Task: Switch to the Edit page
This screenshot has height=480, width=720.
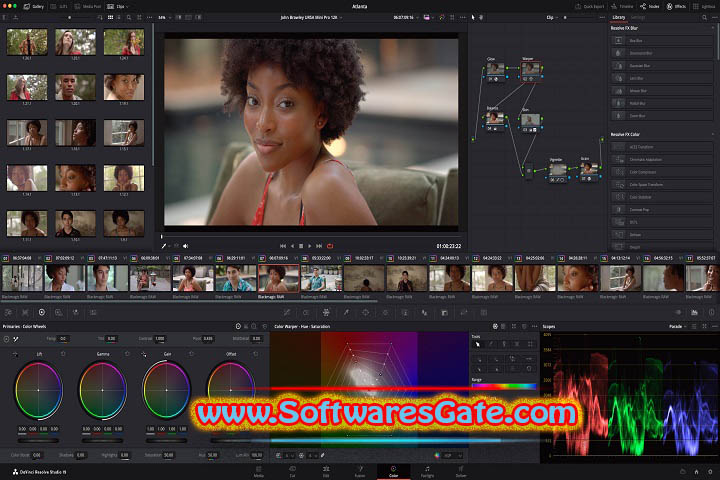Action: pos(326,472)
